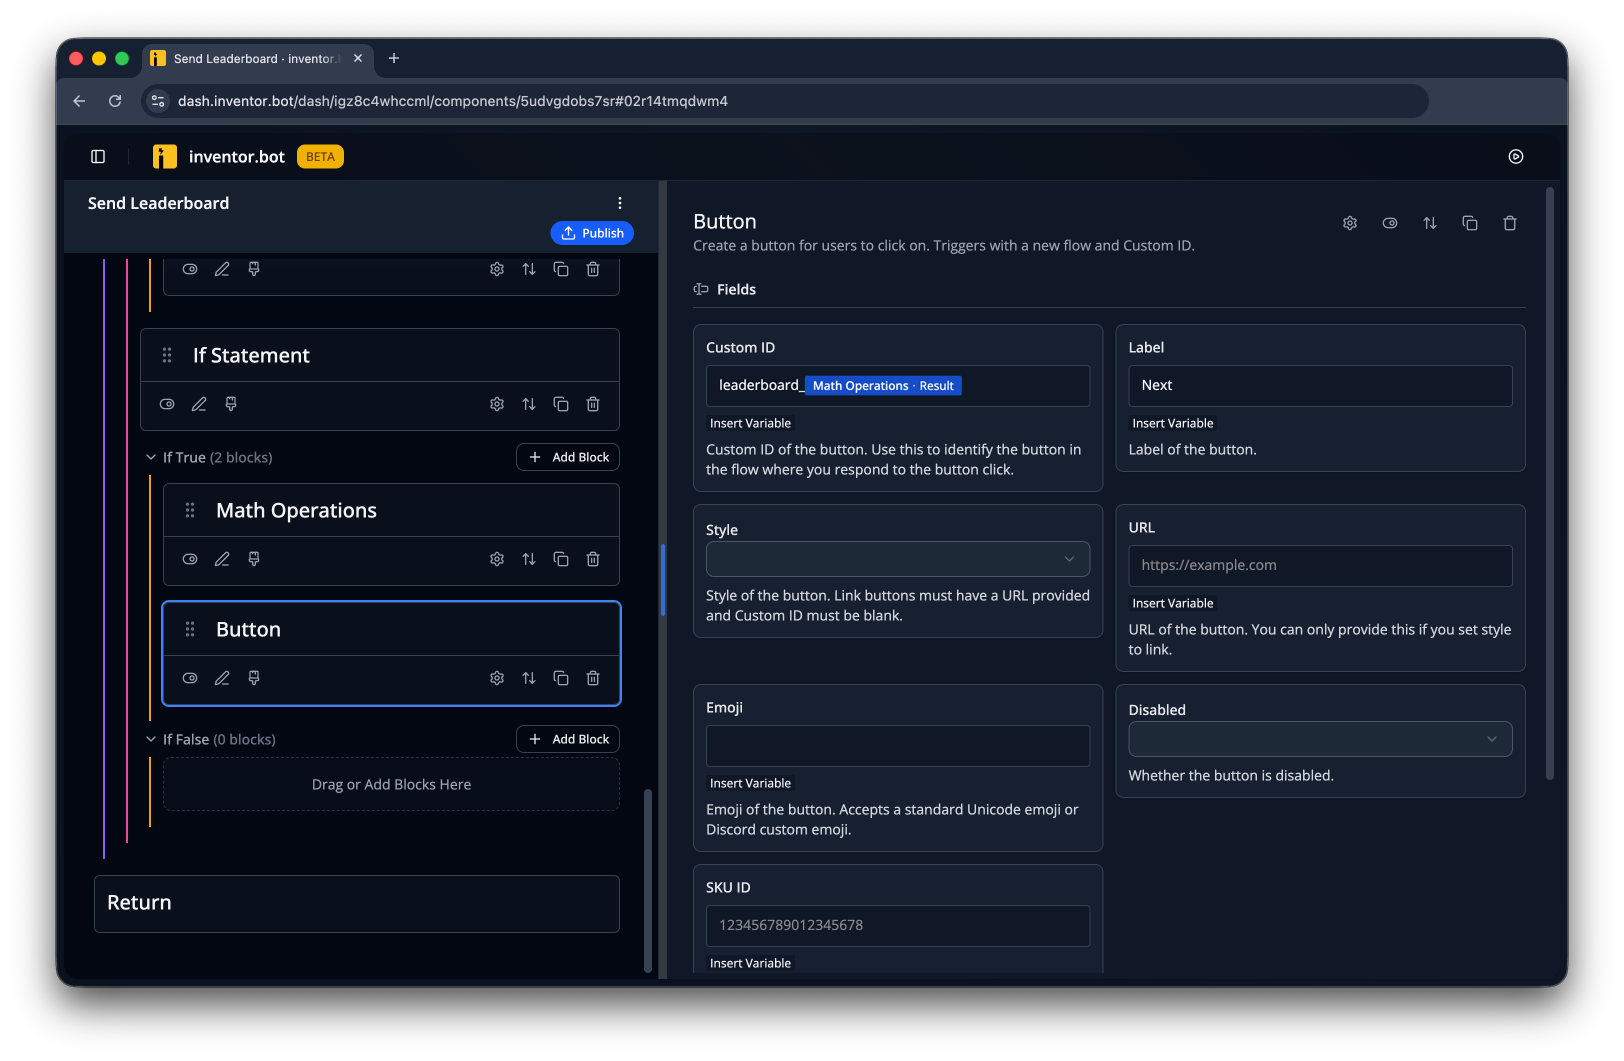
Task: Open settings gear of If Statement block
Action: 497,404
